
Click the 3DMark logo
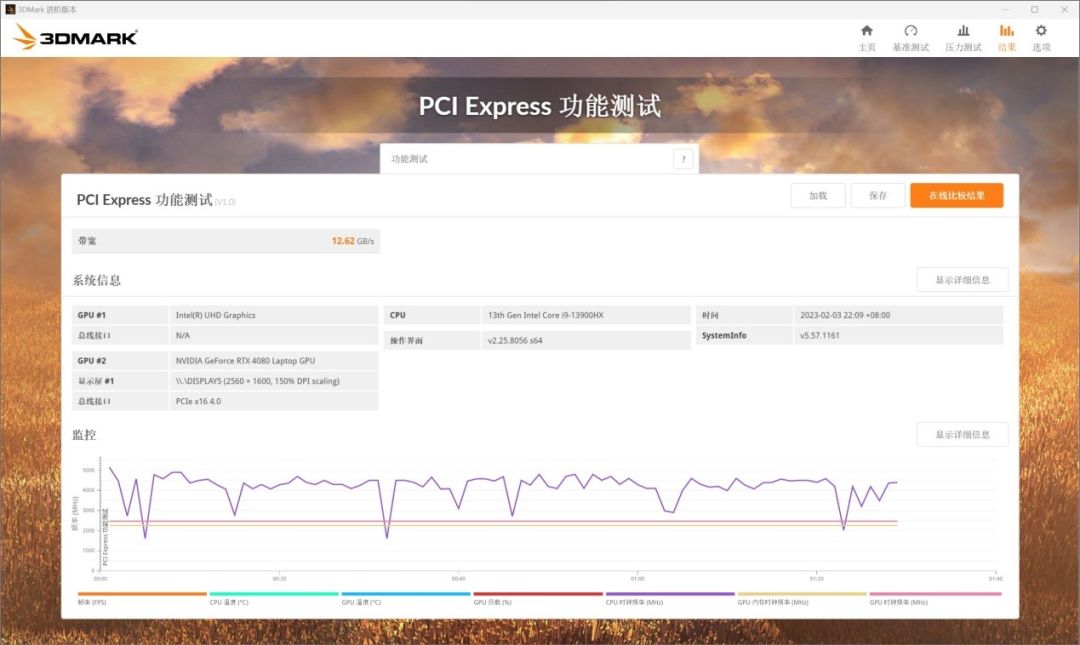click(76, 37)
